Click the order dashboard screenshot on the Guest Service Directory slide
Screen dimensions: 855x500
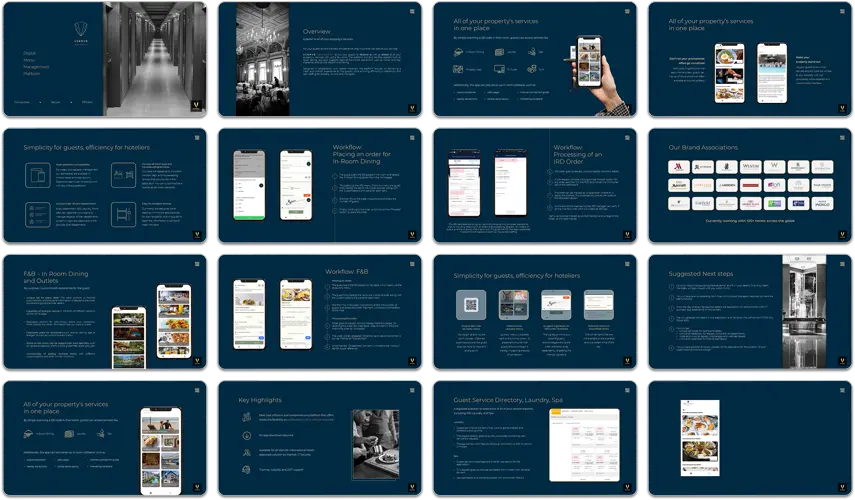tap(585, 445)
